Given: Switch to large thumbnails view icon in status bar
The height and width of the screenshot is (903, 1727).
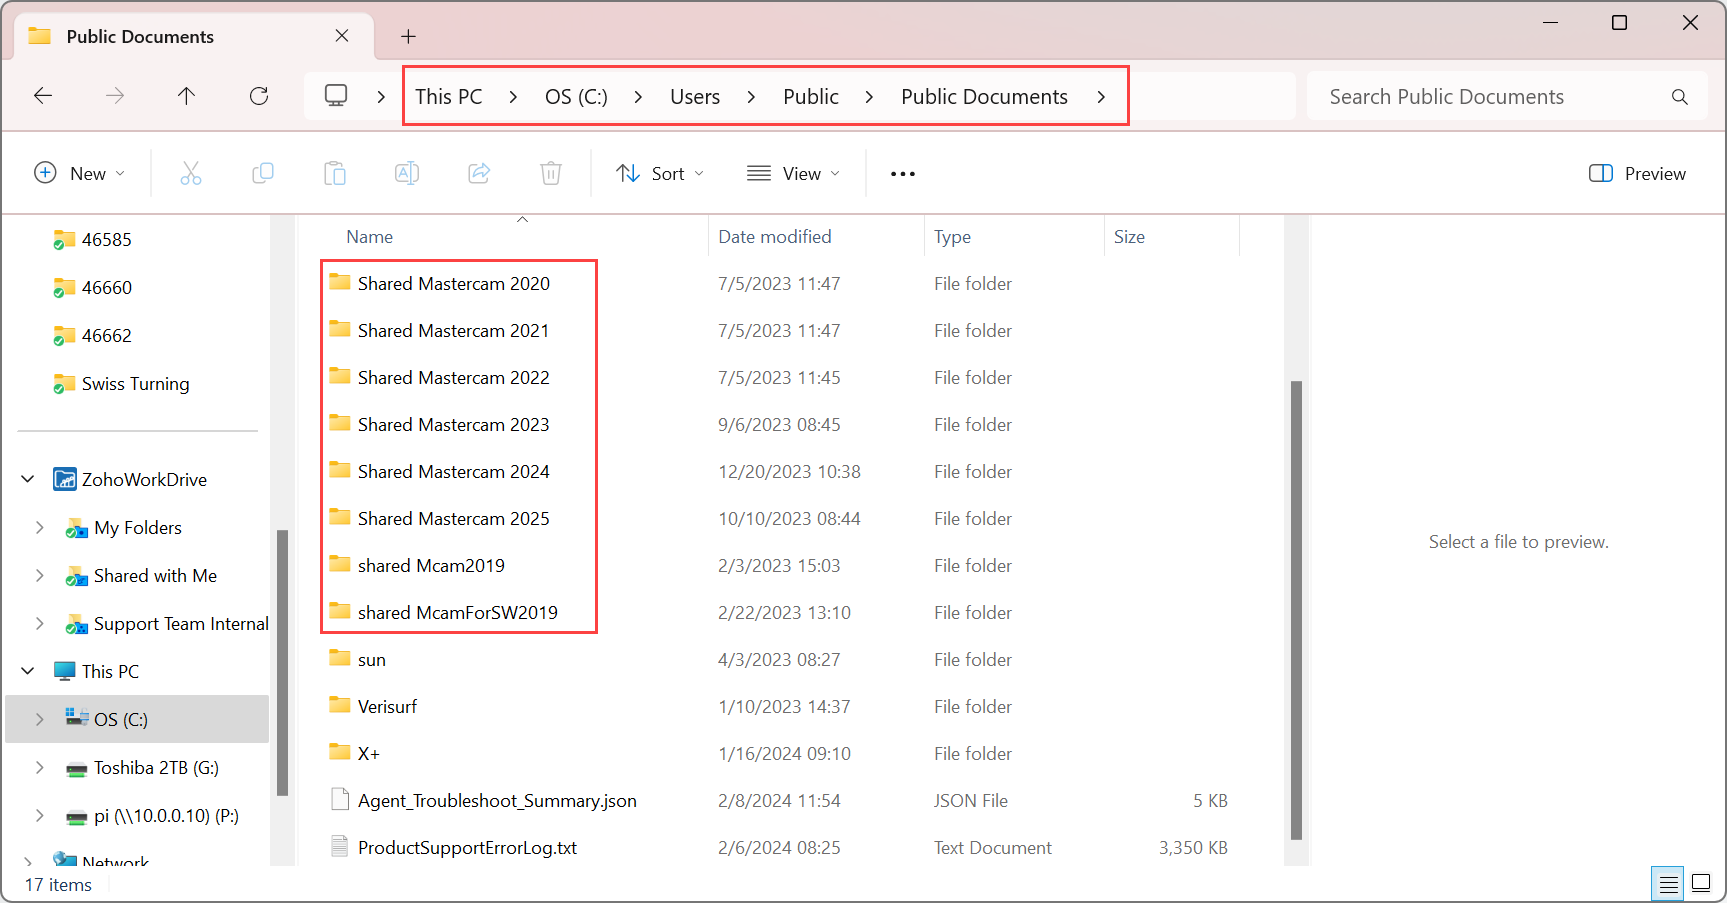Looking at the screenshot, I should (1701, 883).
